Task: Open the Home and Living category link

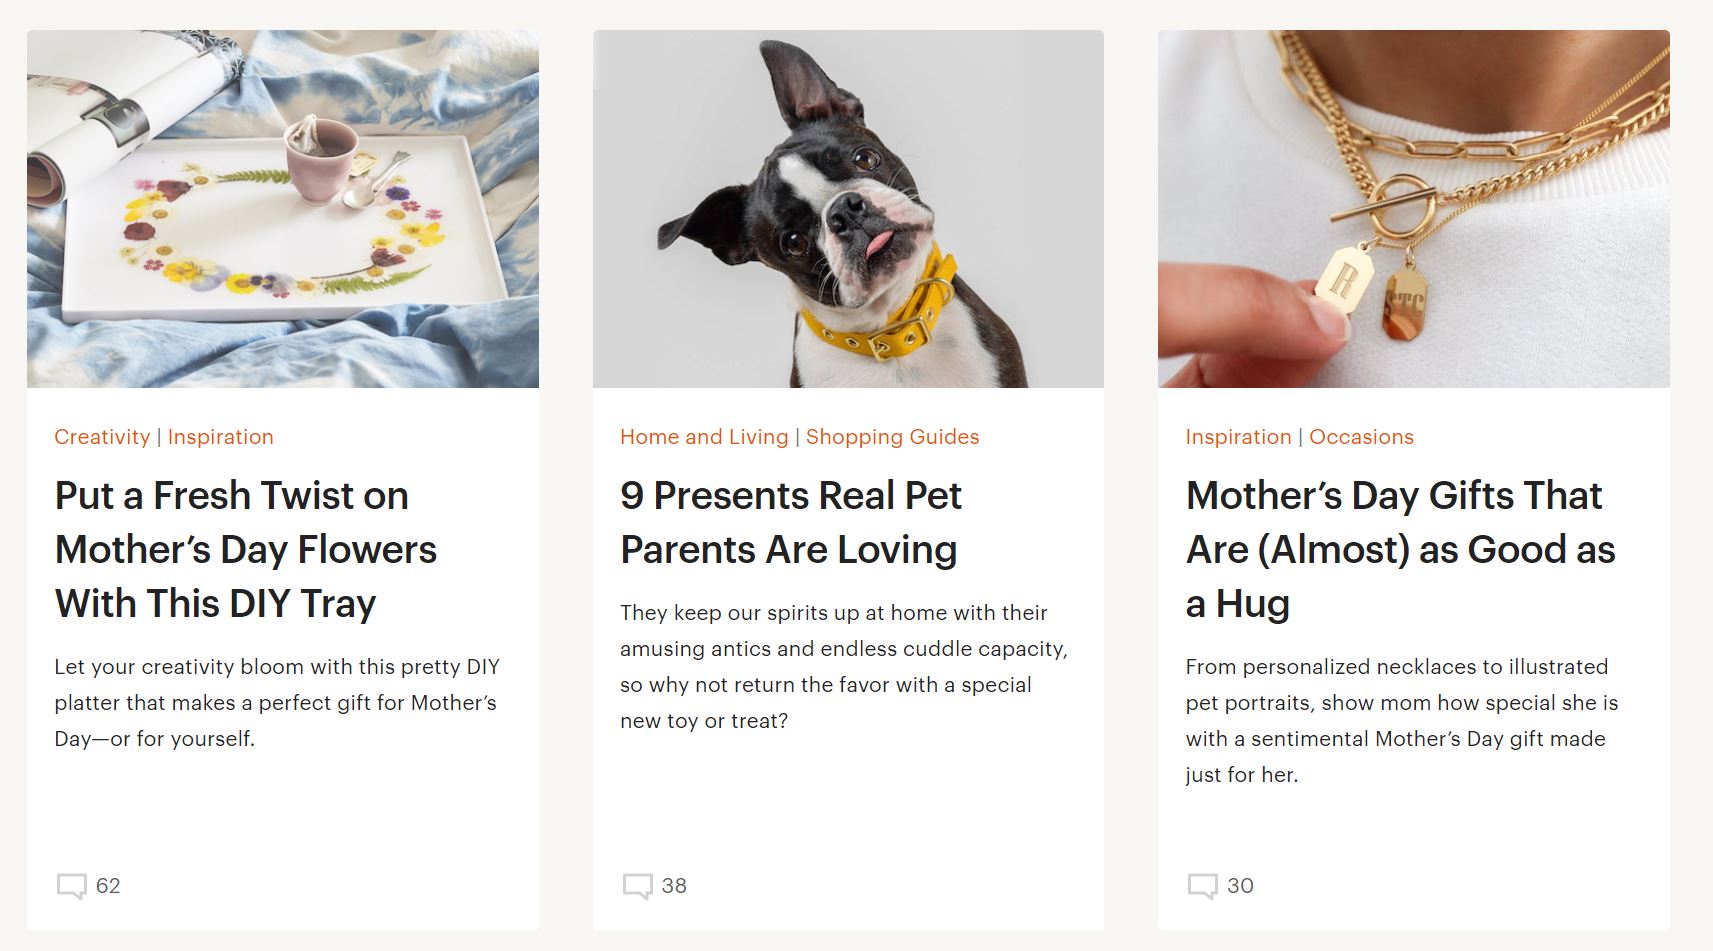Action: pyautogui.click(x=704, y=437)
